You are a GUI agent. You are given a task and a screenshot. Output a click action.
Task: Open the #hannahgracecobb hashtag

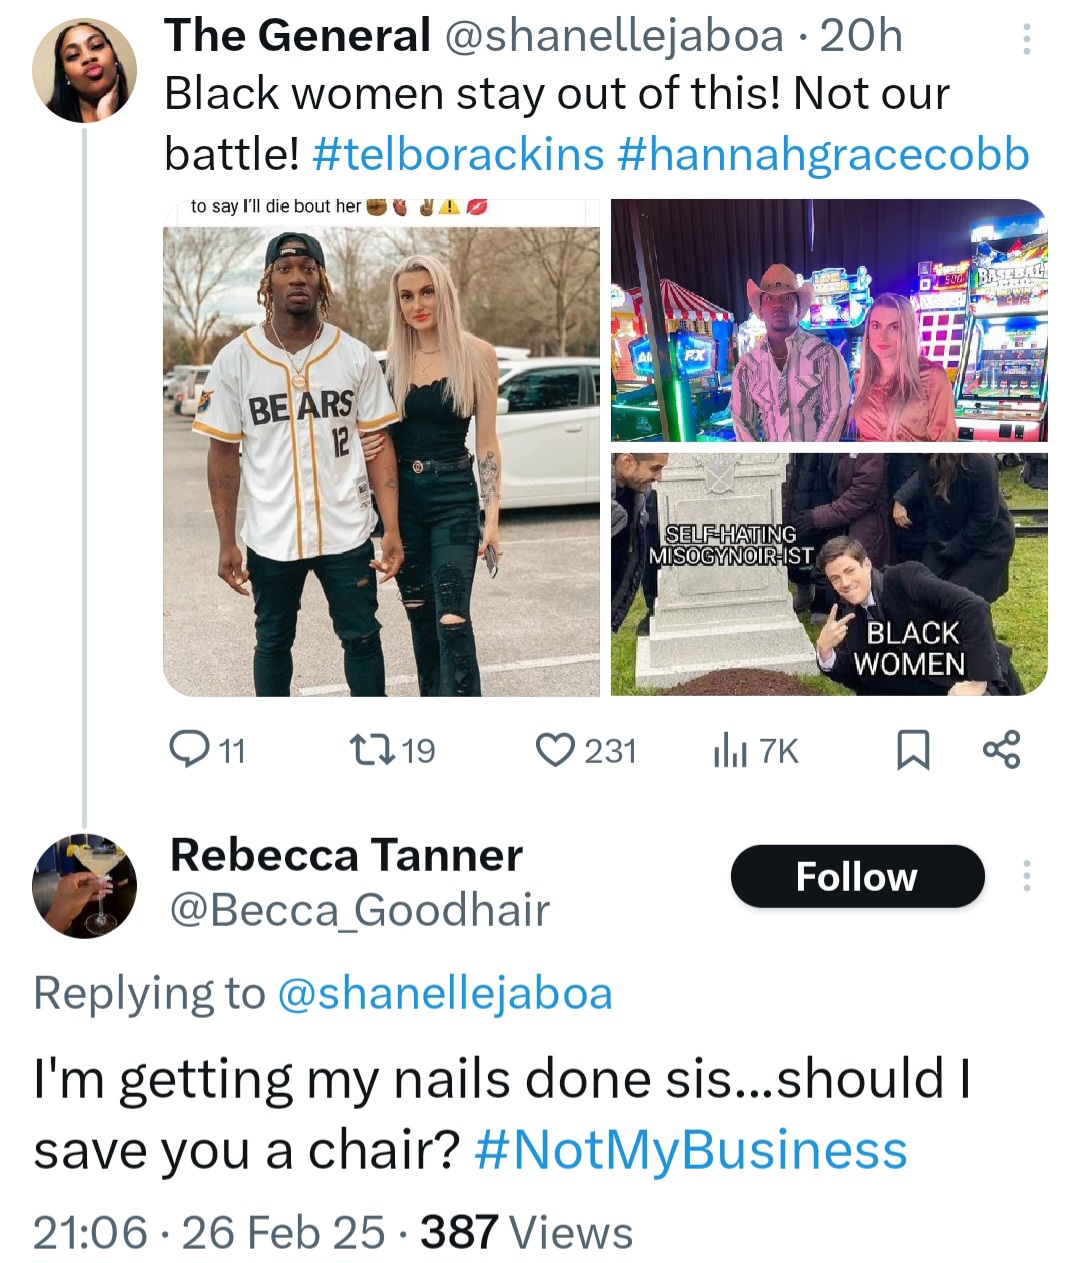click(x=824, y=153)
